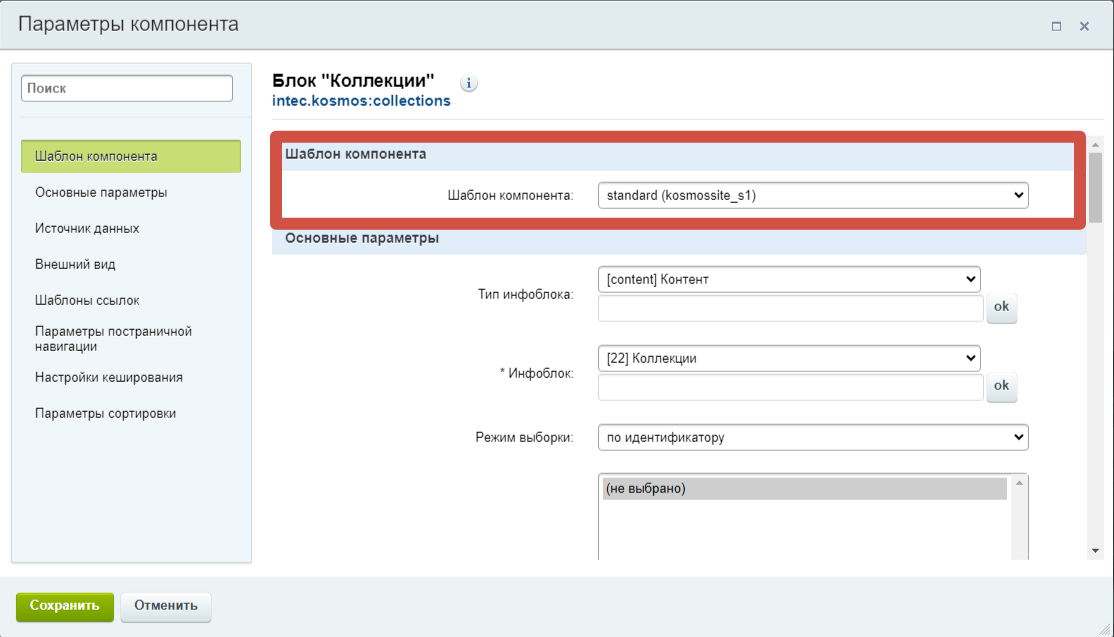Expand the Тип инфоблока dropdown
The image size is (1114, 637).
coord(789,279)
